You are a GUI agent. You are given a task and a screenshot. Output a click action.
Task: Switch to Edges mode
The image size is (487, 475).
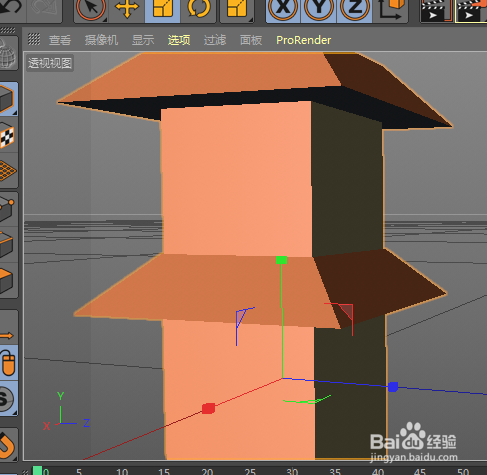click(x=8, y=244)
